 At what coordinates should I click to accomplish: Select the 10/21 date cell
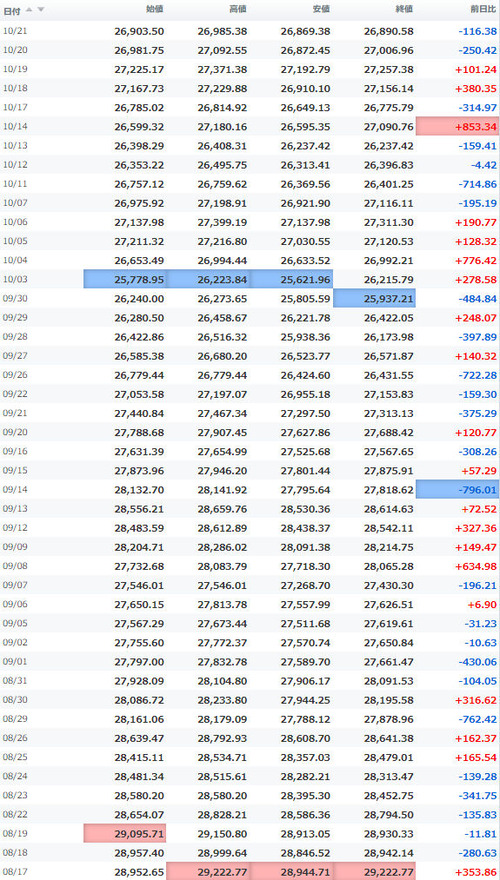(15, 31)
